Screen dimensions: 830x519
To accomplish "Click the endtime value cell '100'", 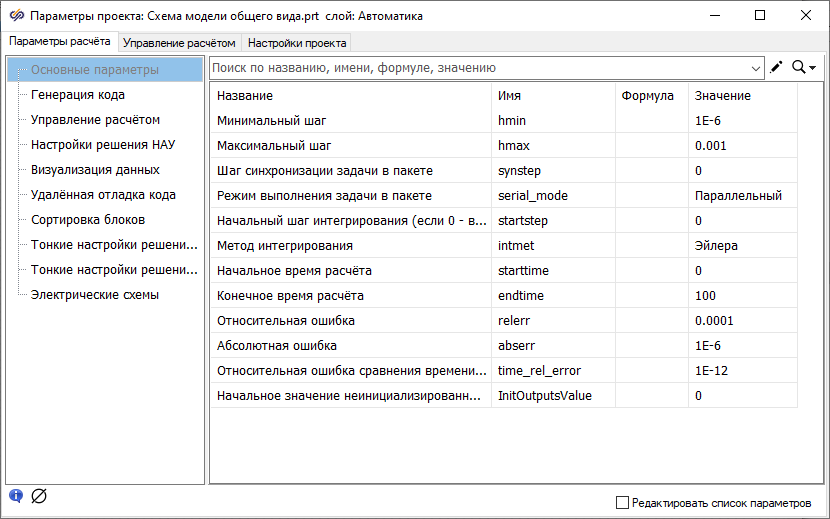I will [x=741, y=296].
